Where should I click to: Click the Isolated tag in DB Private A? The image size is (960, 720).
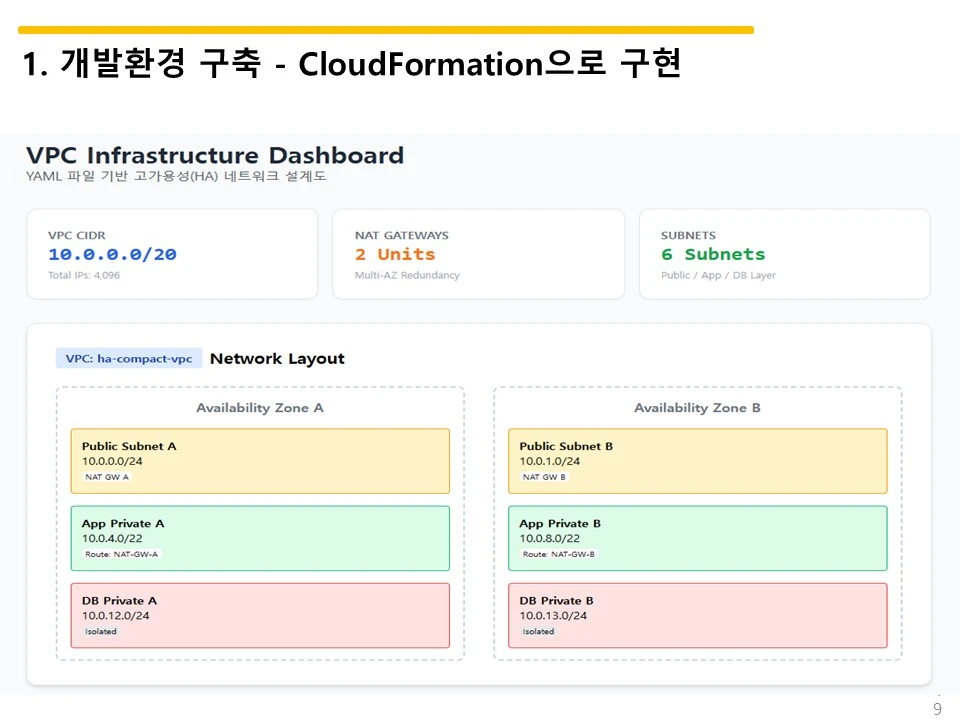tap(101, 631)
